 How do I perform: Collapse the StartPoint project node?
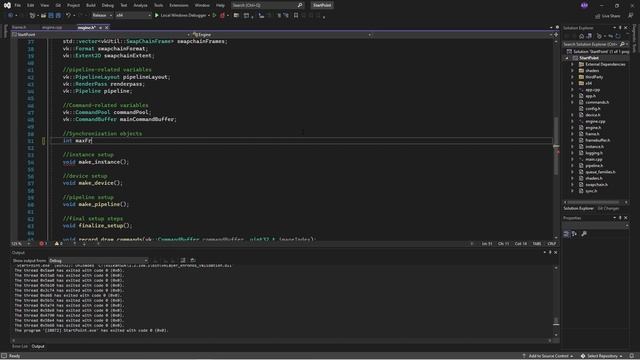[567, 58]
